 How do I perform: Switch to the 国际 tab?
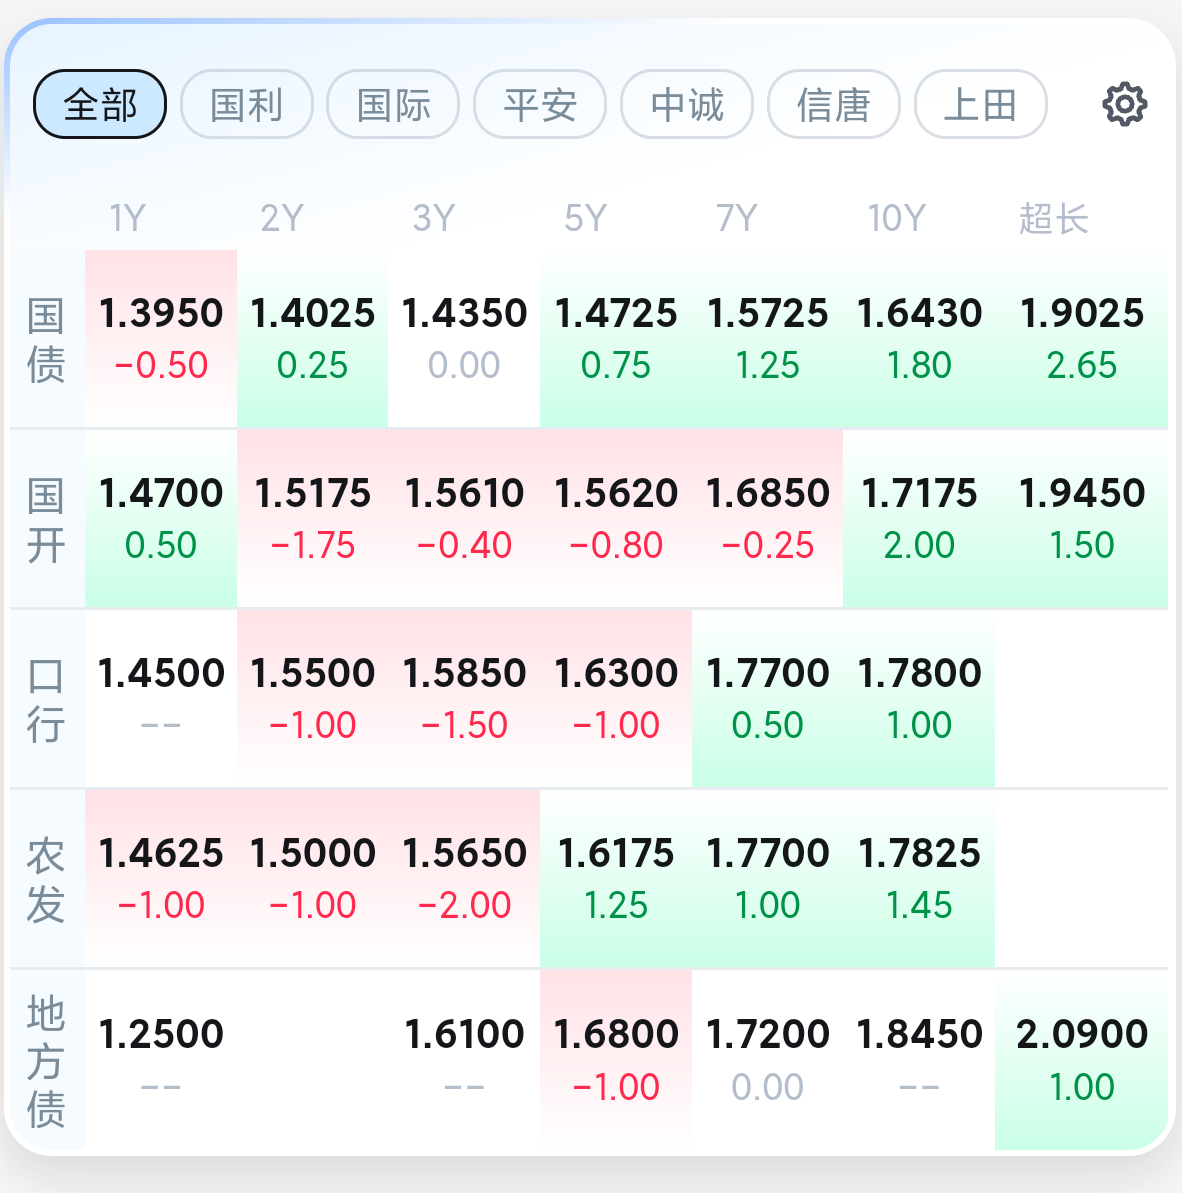[393, 104]
